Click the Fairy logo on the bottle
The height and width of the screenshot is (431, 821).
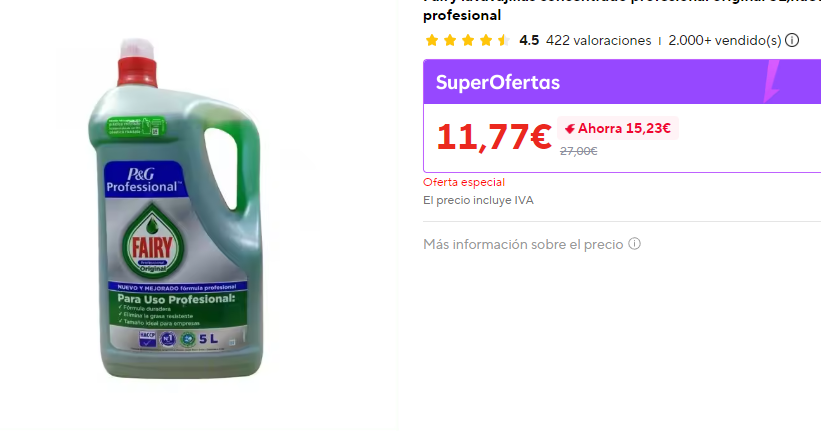click(x=152, y=242)
